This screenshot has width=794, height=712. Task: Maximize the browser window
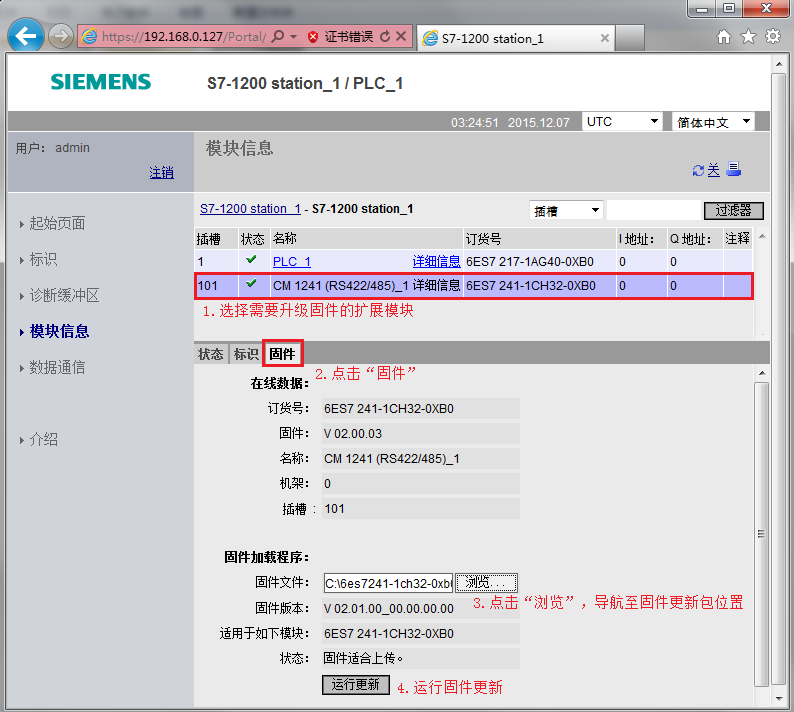click(x=729, y=9)
